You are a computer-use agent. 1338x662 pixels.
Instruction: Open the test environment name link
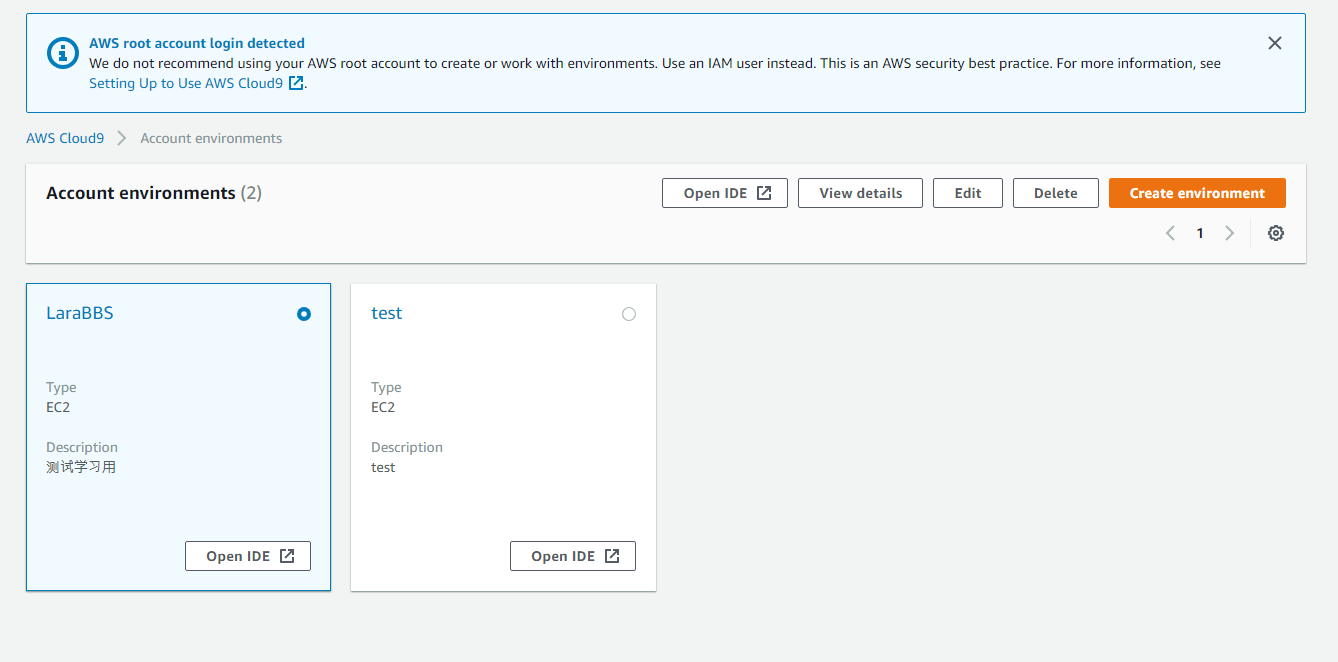click(387, 313)
